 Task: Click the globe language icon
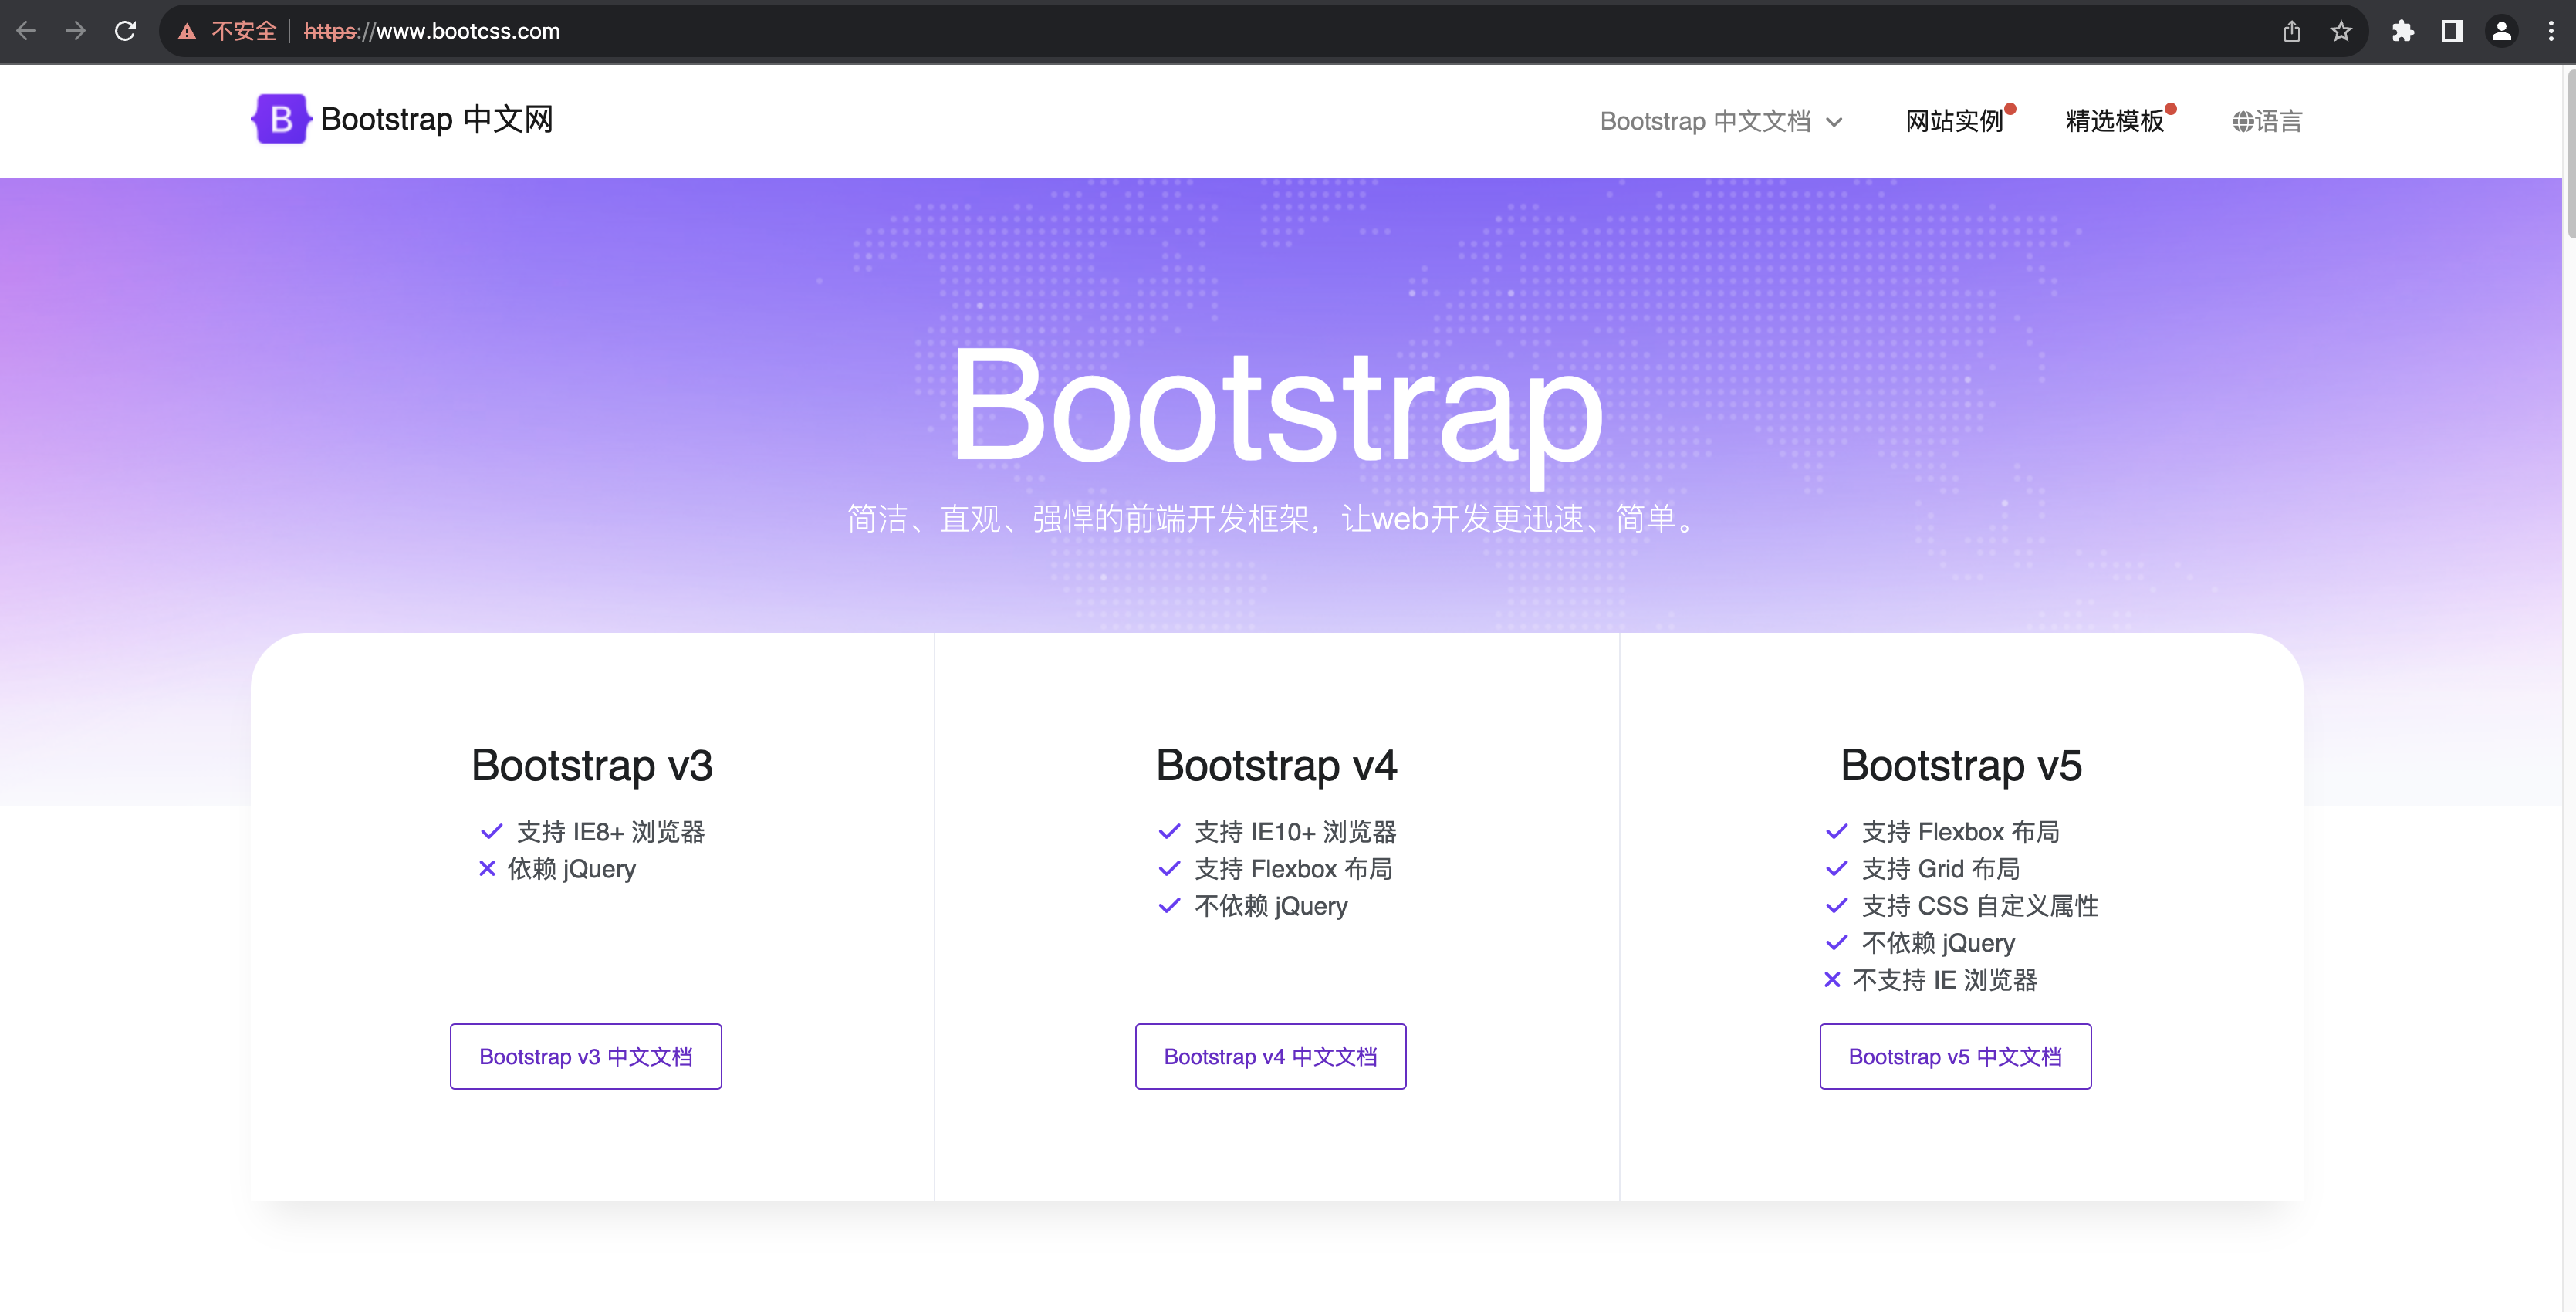tap(2242, 122)
